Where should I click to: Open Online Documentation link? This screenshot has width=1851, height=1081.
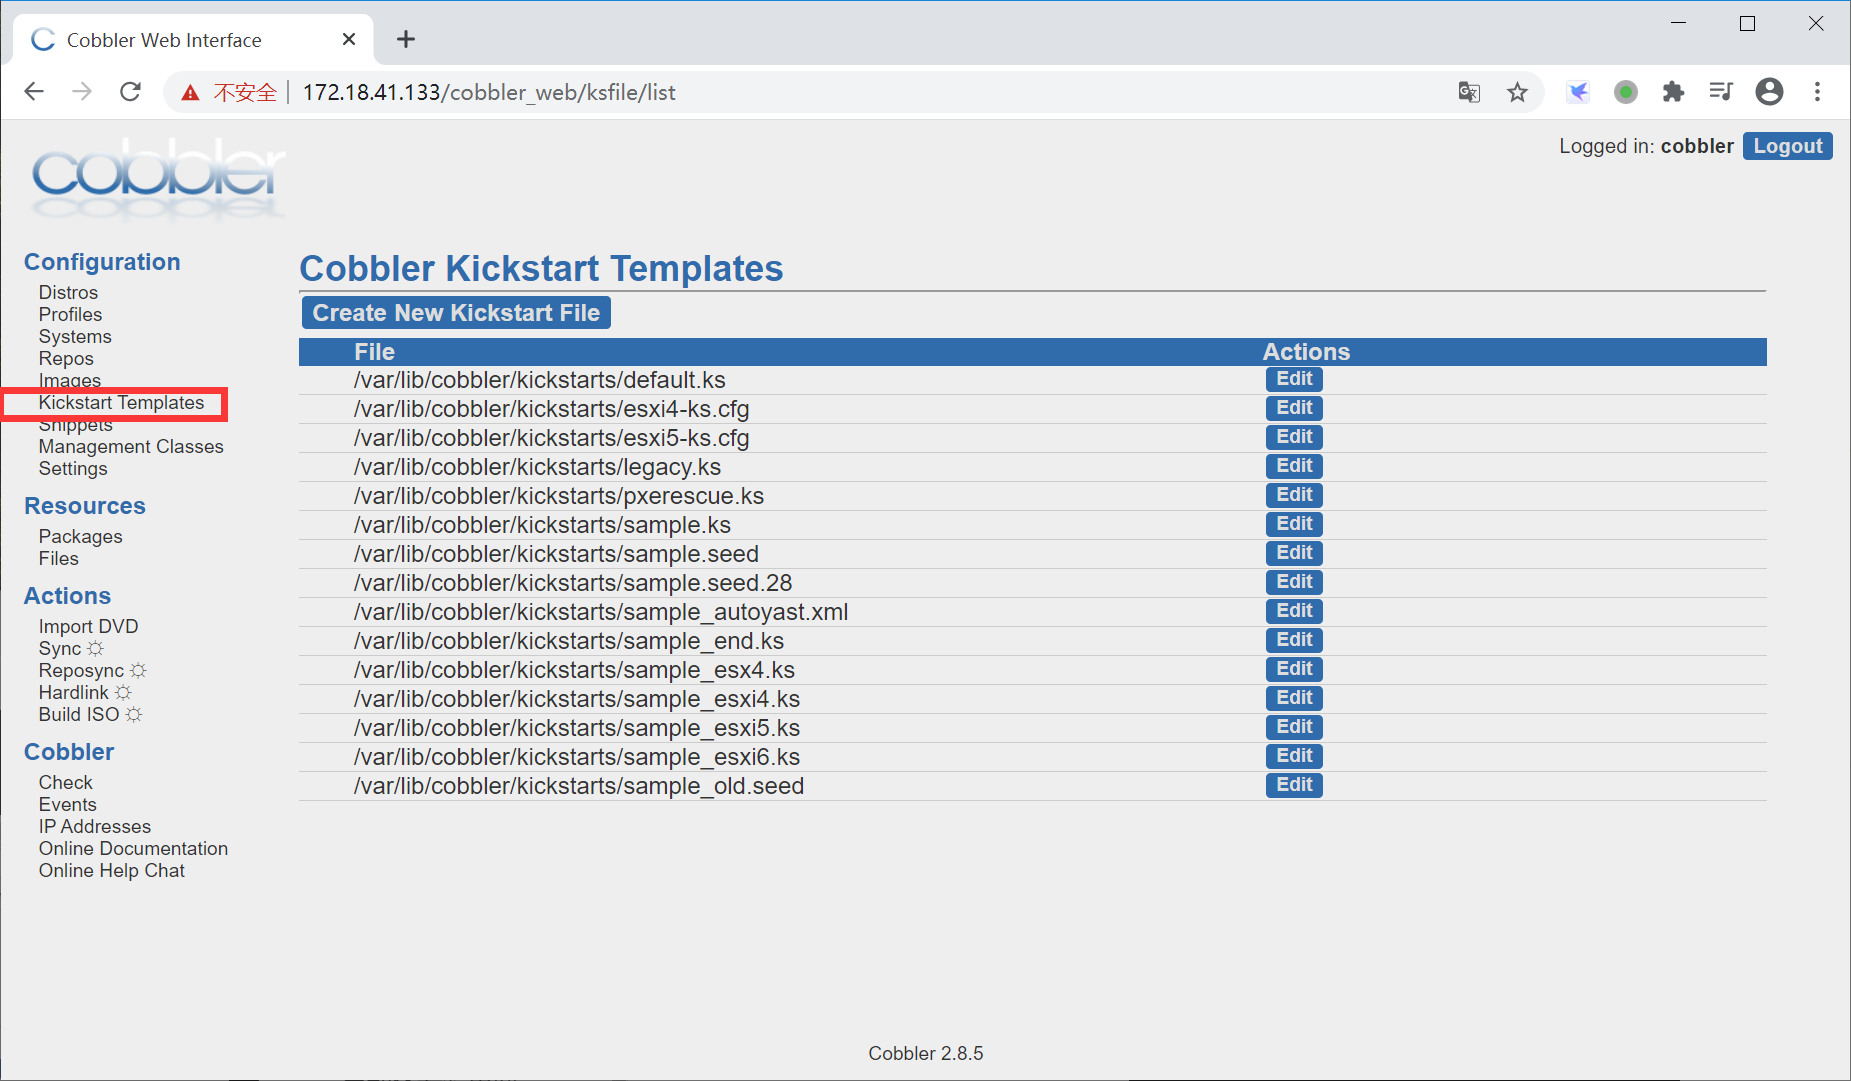click(133, 848)
